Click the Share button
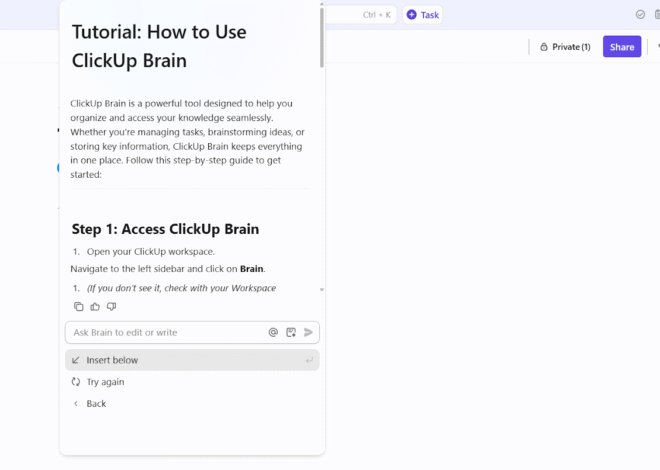 pyautogui.click(x=622, y=47)
